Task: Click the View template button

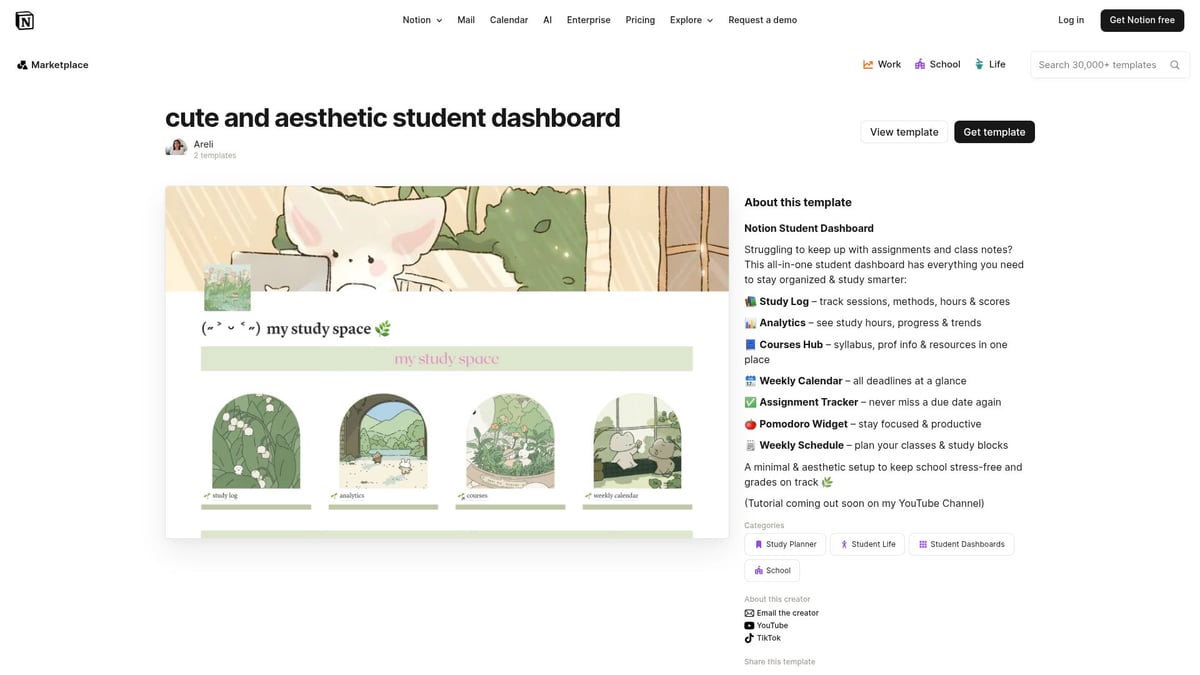Action: tap(903, 131)
